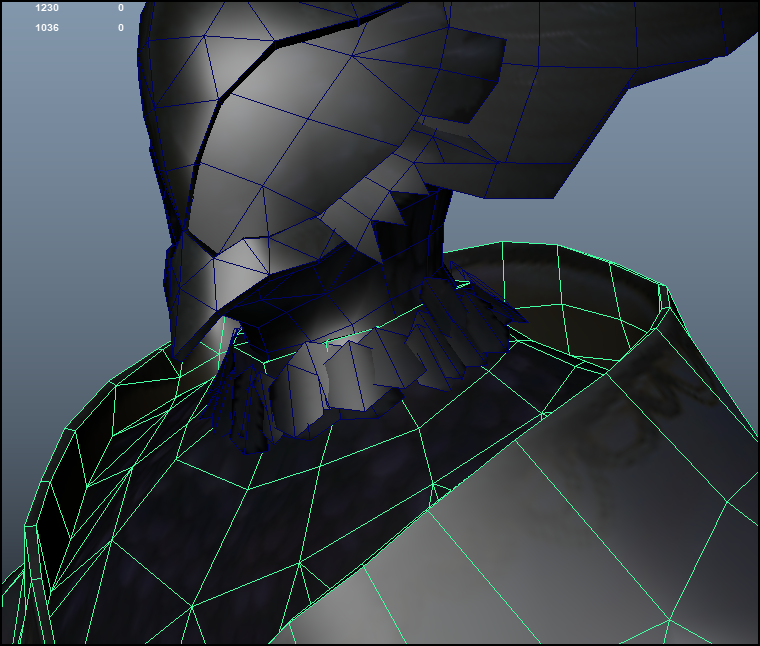Click the 0 beside the 1230 count
Image resolution: width=760 pixels, height=646 pixels.
[x=121, y=8]
